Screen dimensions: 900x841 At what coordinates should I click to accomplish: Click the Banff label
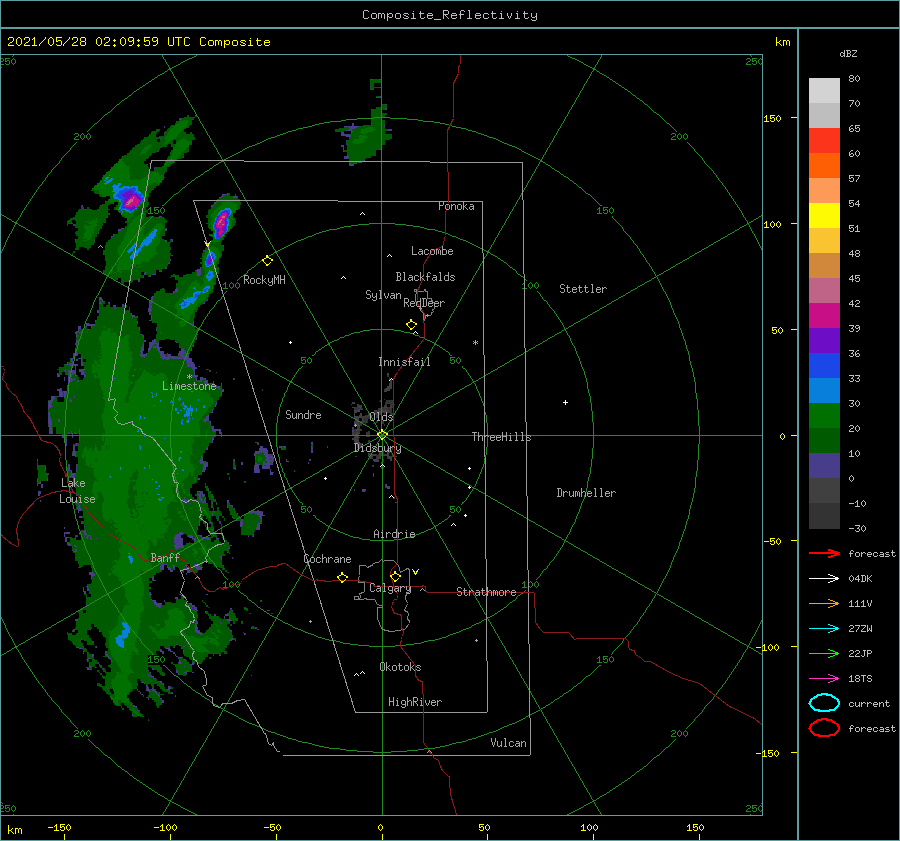[x=165, y=558]
